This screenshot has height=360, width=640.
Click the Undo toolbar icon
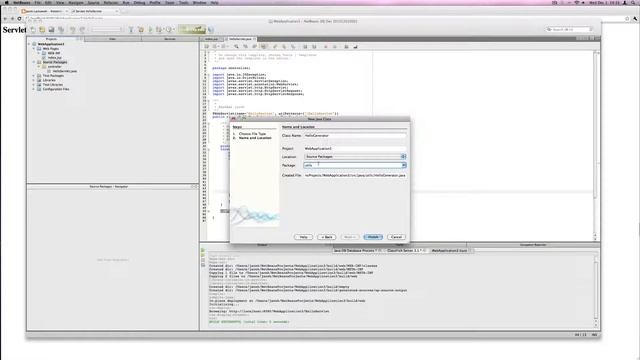click(73, 29)
